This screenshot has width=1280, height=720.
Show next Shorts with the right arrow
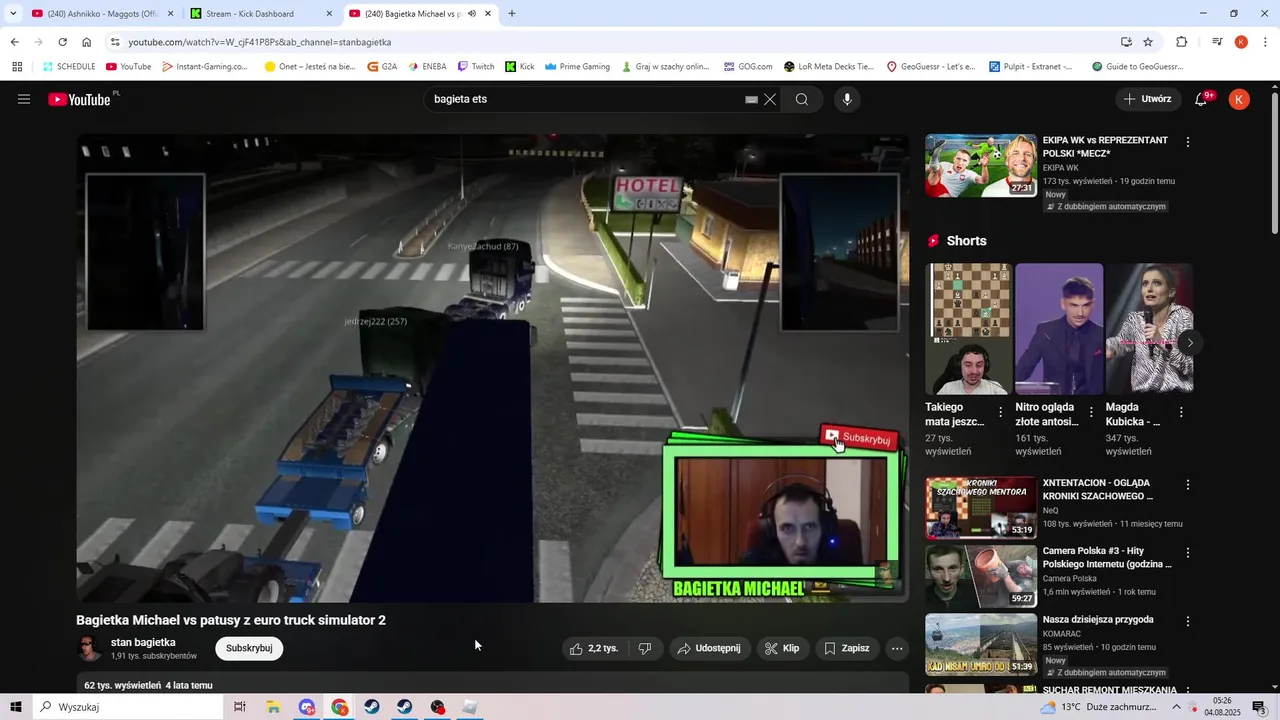pos(1190,342)
